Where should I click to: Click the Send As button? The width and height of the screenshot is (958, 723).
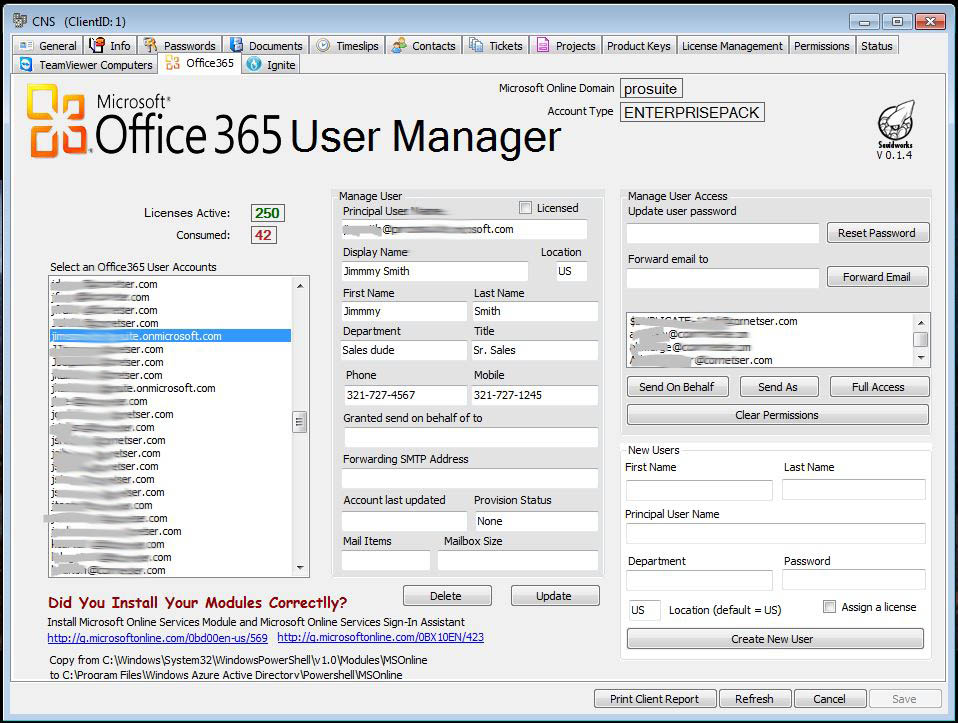click(x=778, y=387)
